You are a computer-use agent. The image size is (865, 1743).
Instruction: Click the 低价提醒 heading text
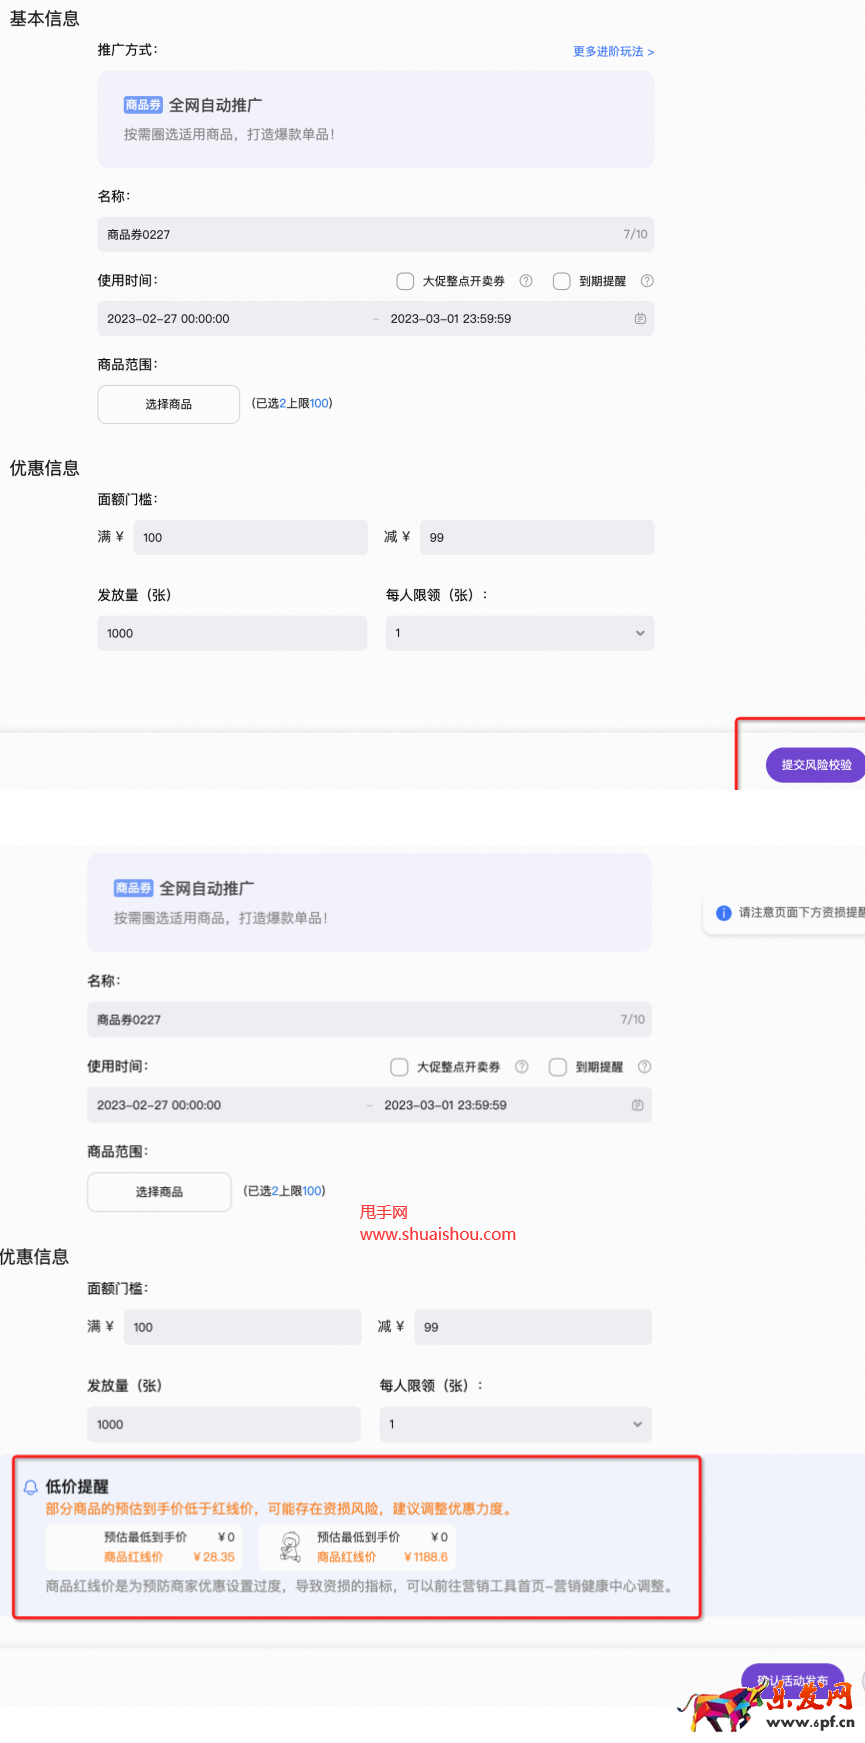[x=77, y=1487]
